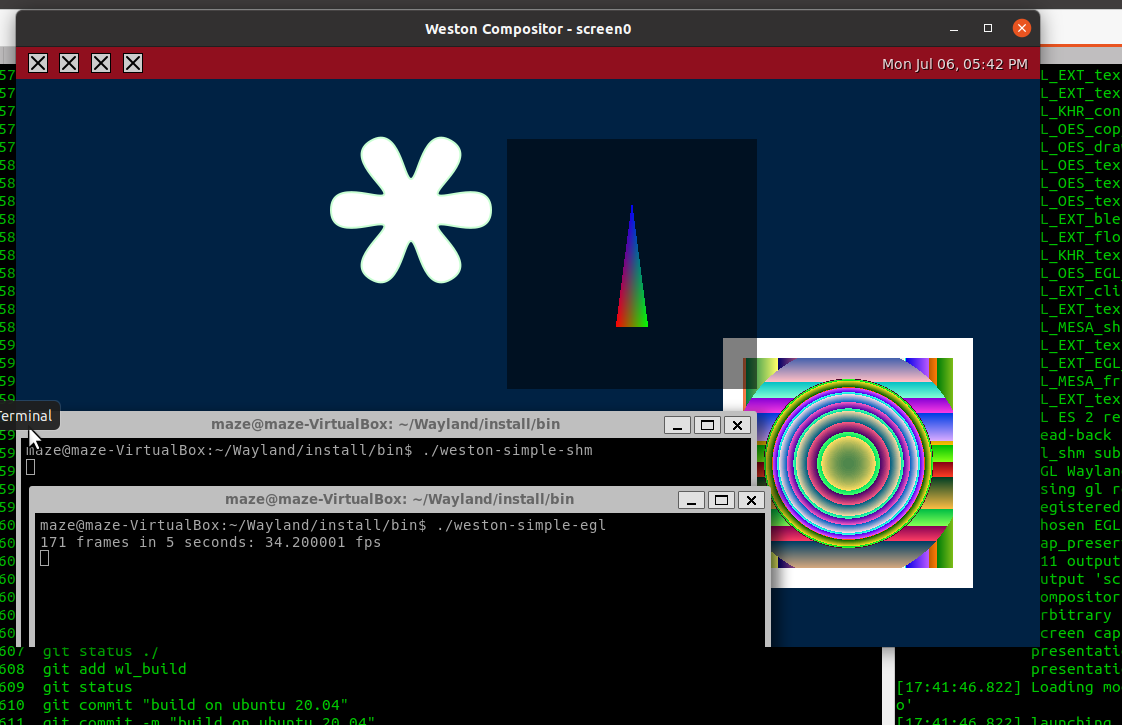Open the first Weston panel launcher
This screenshot has height=725, width=1122.
[37, 62]
